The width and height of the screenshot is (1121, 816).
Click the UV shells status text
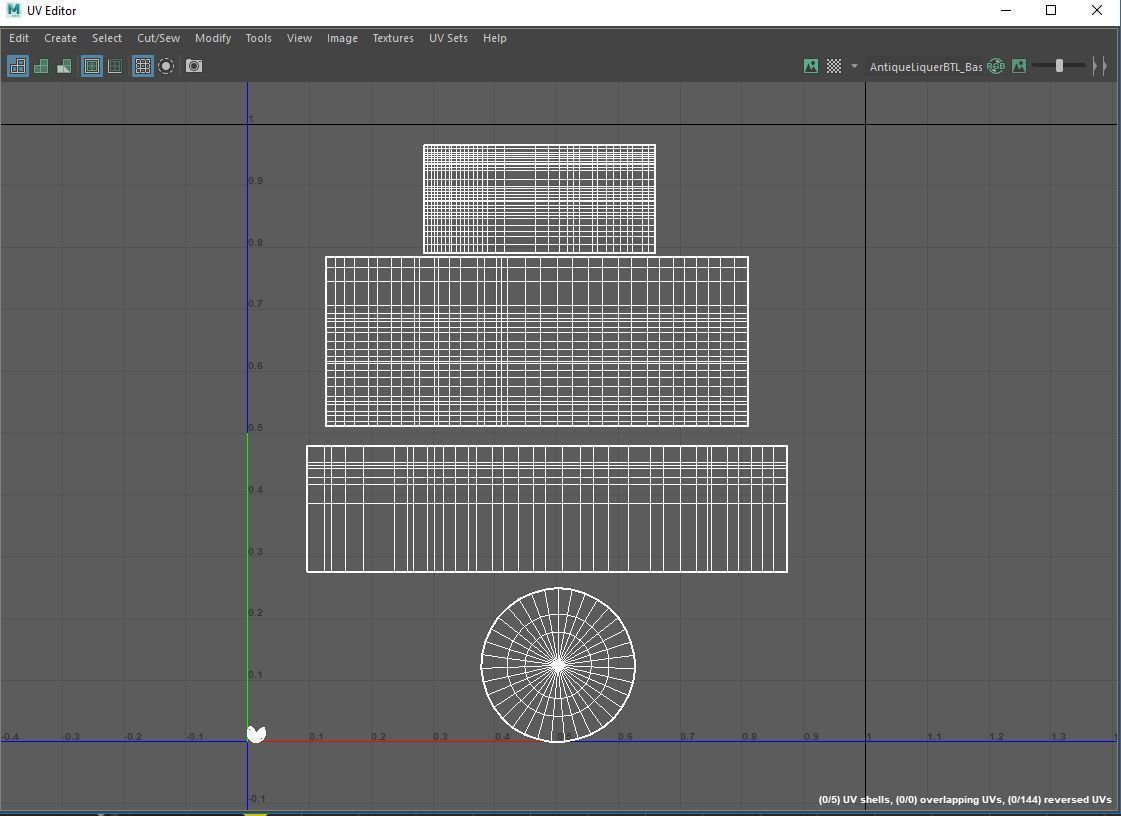coord(964,800)
